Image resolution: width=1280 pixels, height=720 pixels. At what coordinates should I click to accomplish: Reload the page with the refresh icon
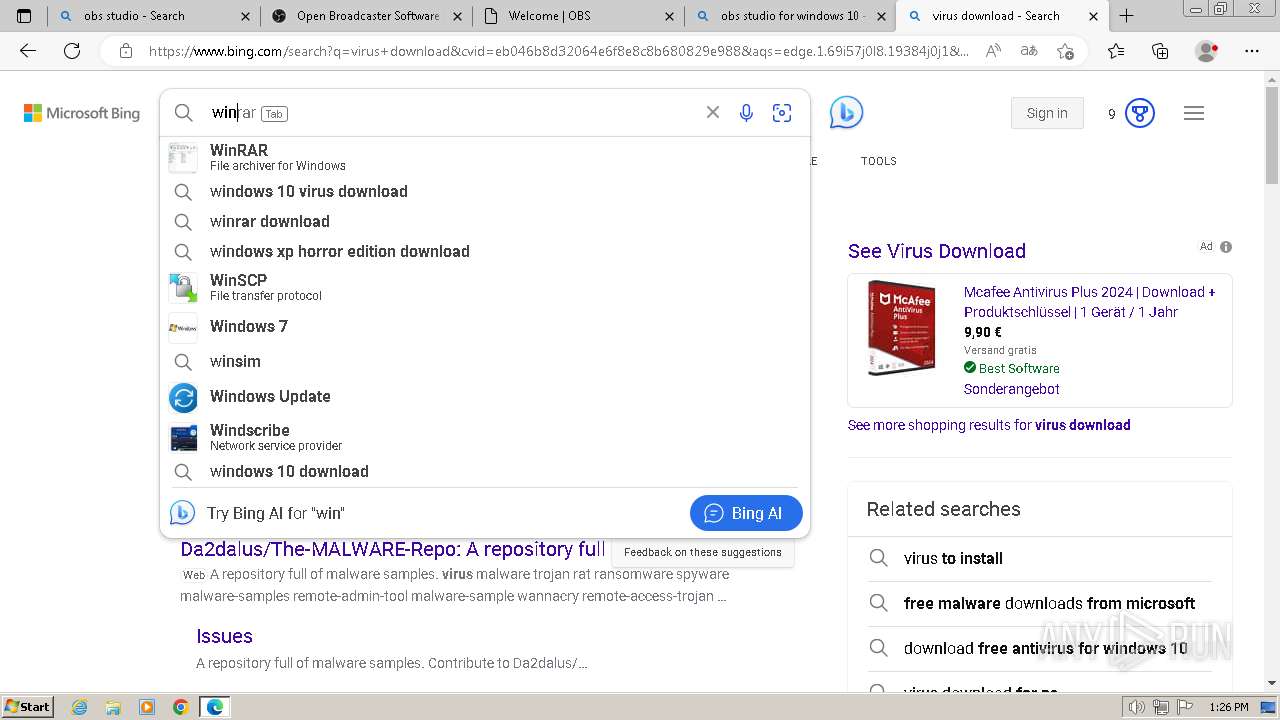(72, 51)
